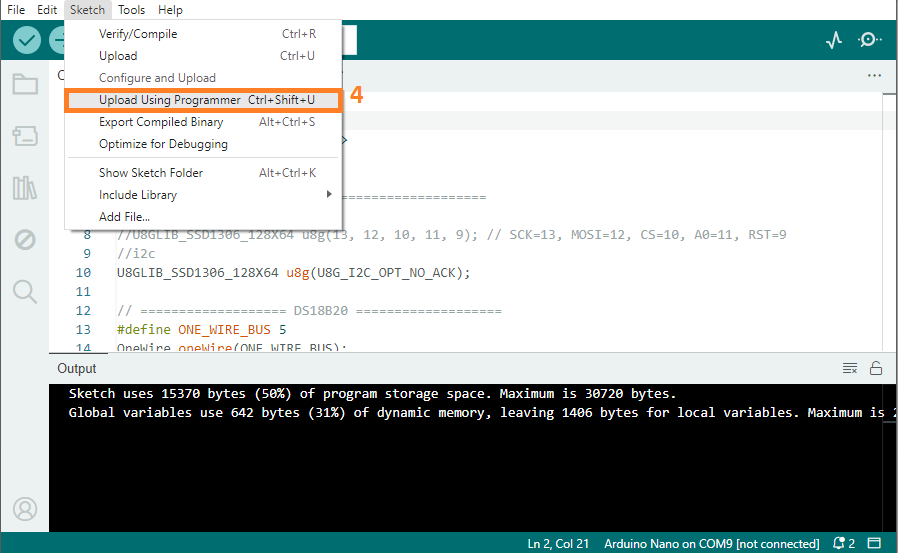Open the Library Manager sidebar panel
Image resolution: width=898 pixels, height=553 pixels.
pos(25,188)
